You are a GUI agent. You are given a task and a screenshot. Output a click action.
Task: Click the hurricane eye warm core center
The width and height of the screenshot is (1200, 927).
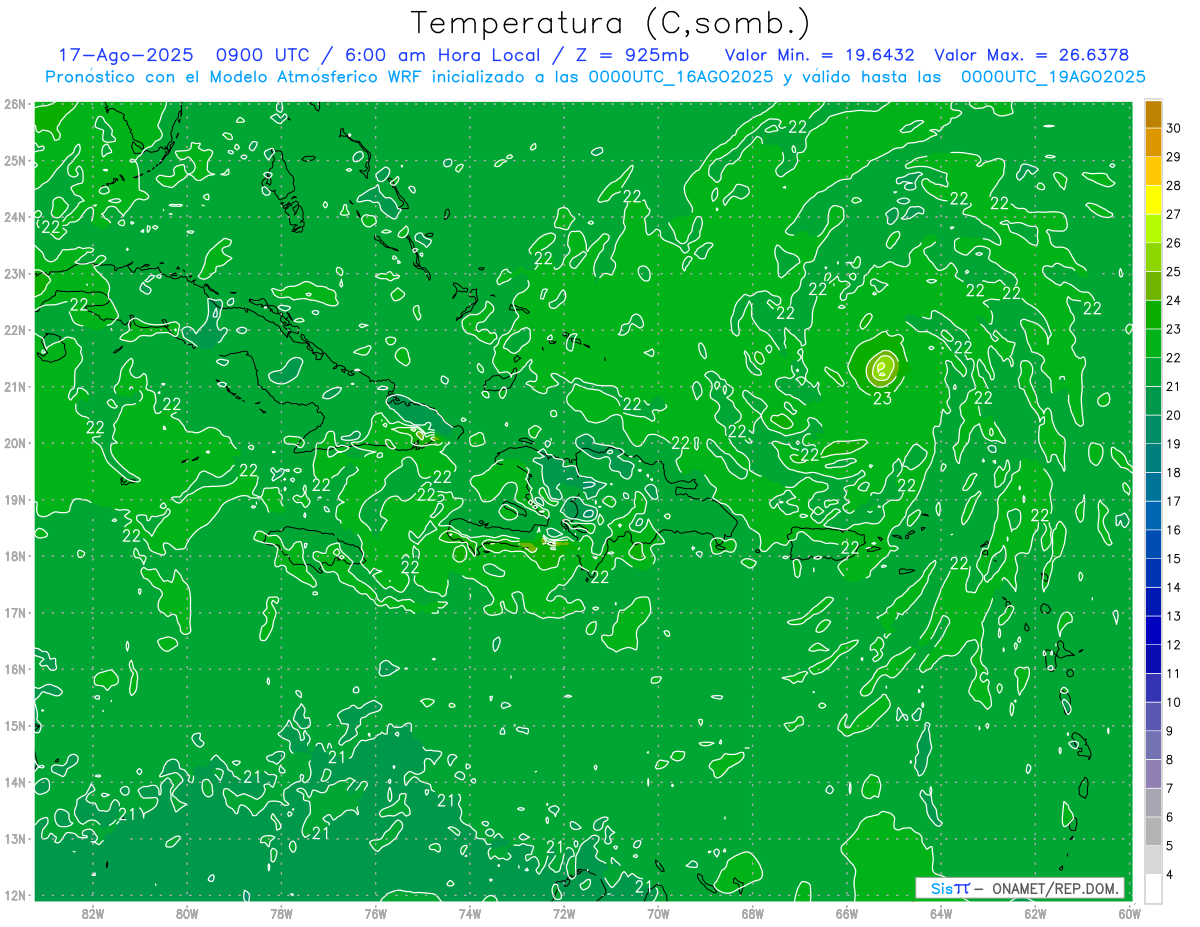coord(881,369)
